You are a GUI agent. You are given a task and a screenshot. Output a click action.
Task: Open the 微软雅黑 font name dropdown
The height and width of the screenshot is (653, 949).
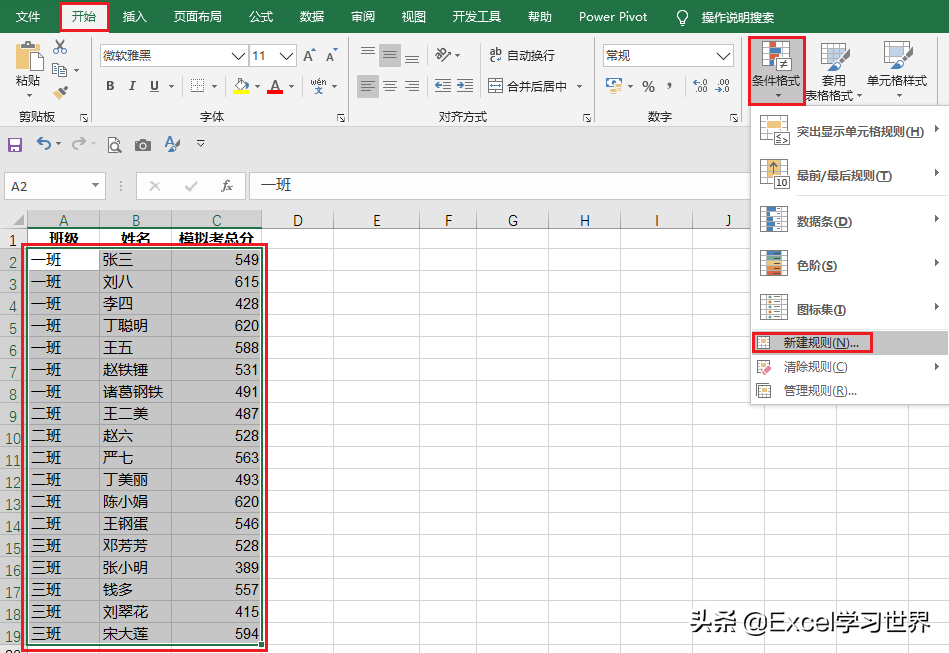238,56
